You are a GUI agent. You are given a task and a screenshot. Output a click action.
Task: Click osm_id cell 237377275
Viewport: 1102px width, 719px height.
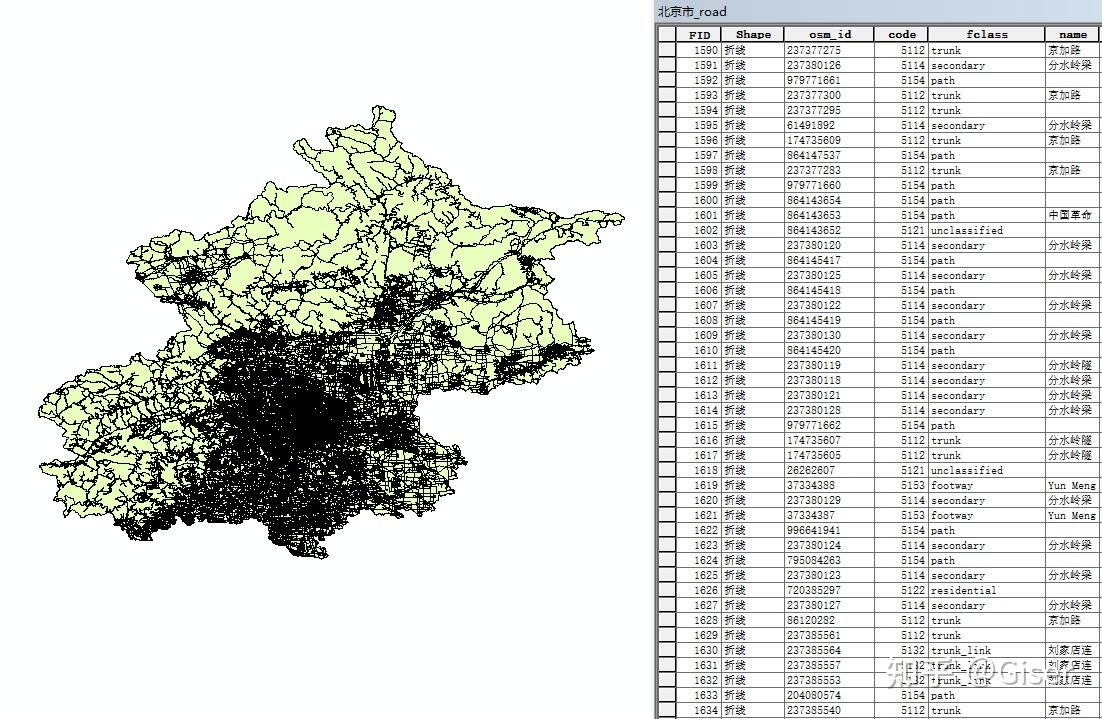[x=829, y=50]
